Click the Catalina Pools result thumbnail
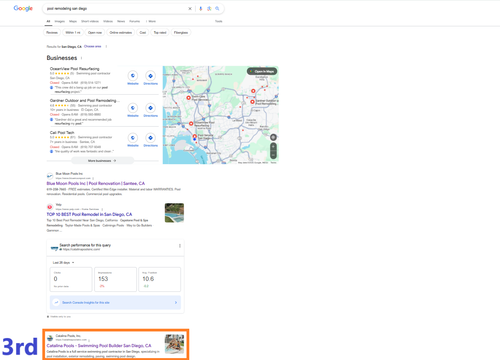500x360 pixels. (x=174, y=344)
